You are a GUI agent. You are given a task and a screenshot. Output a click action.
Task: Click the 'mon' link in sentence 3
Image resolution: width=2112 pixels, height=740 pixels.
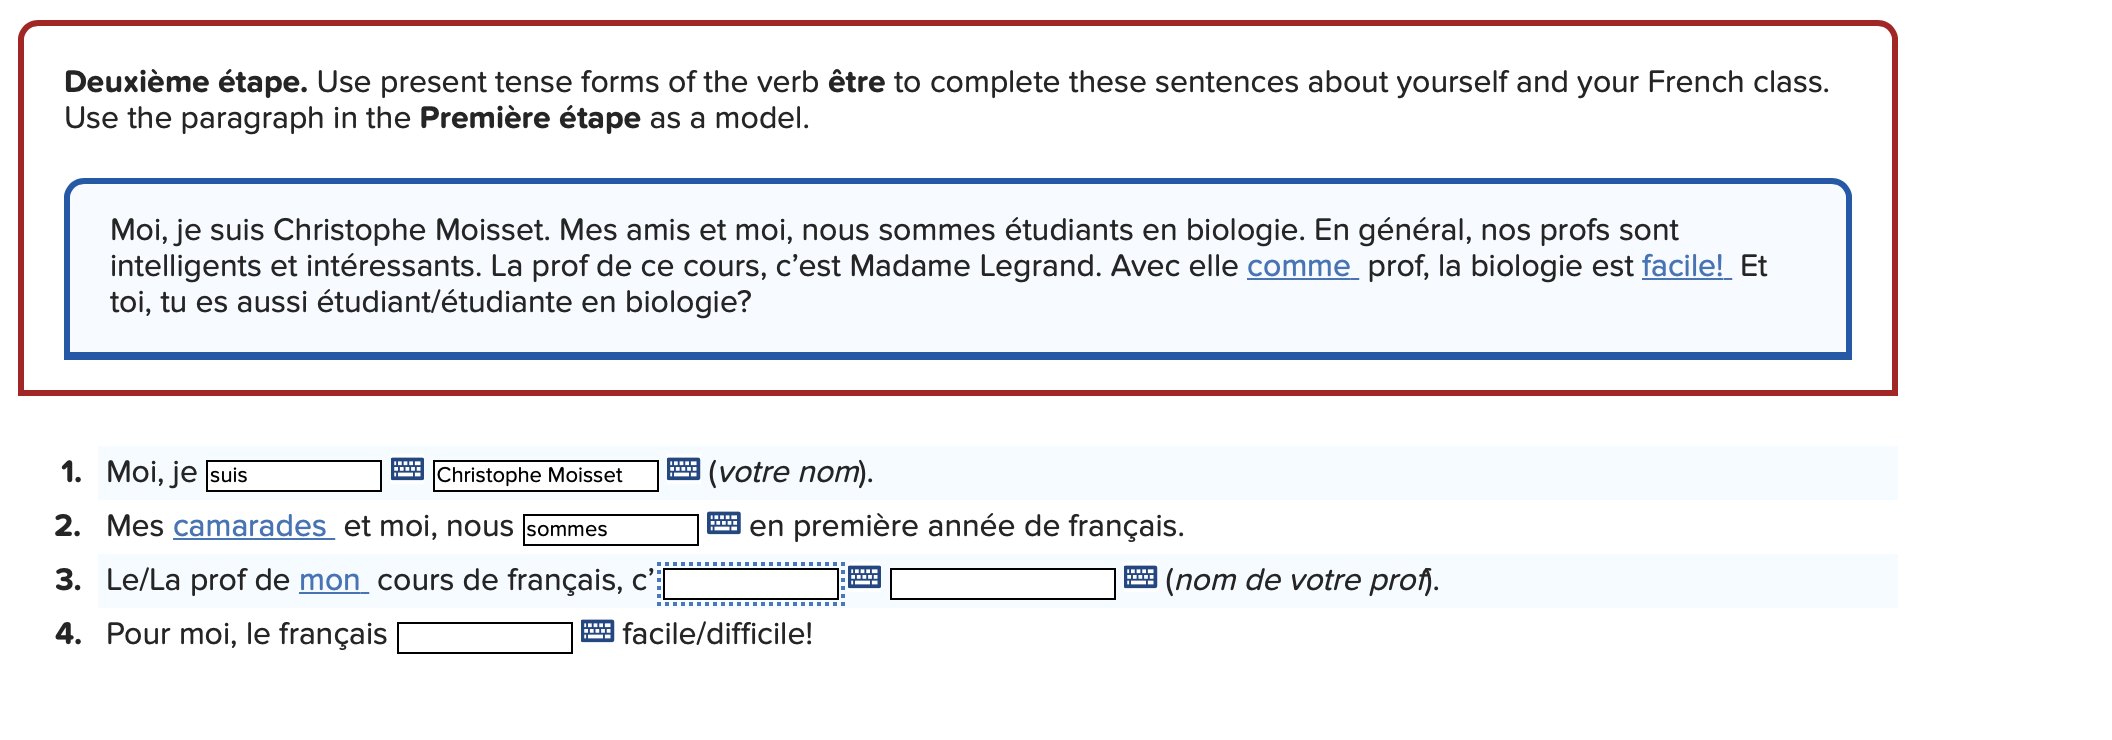tap(331, 576)
